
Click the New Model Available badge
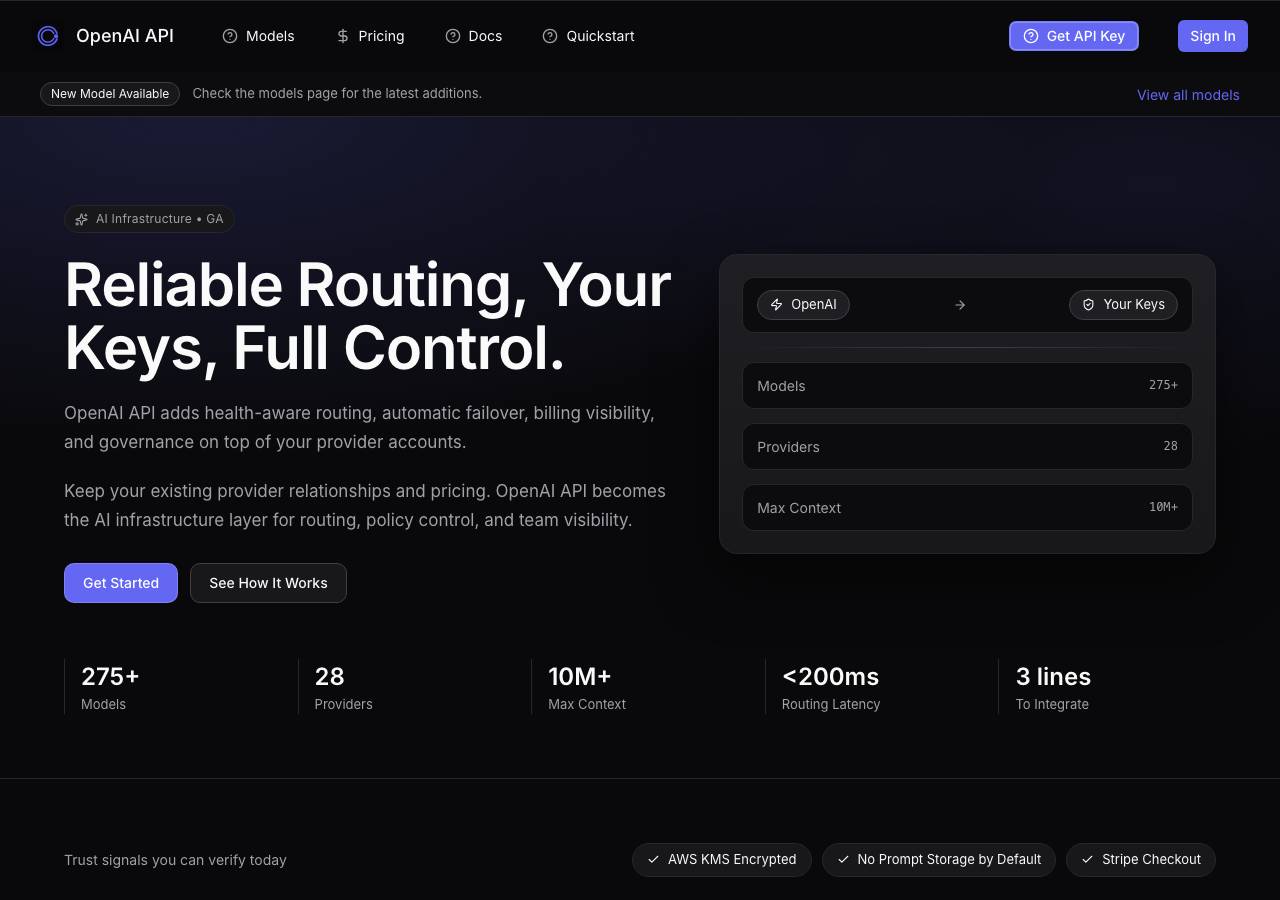point(110,94)
